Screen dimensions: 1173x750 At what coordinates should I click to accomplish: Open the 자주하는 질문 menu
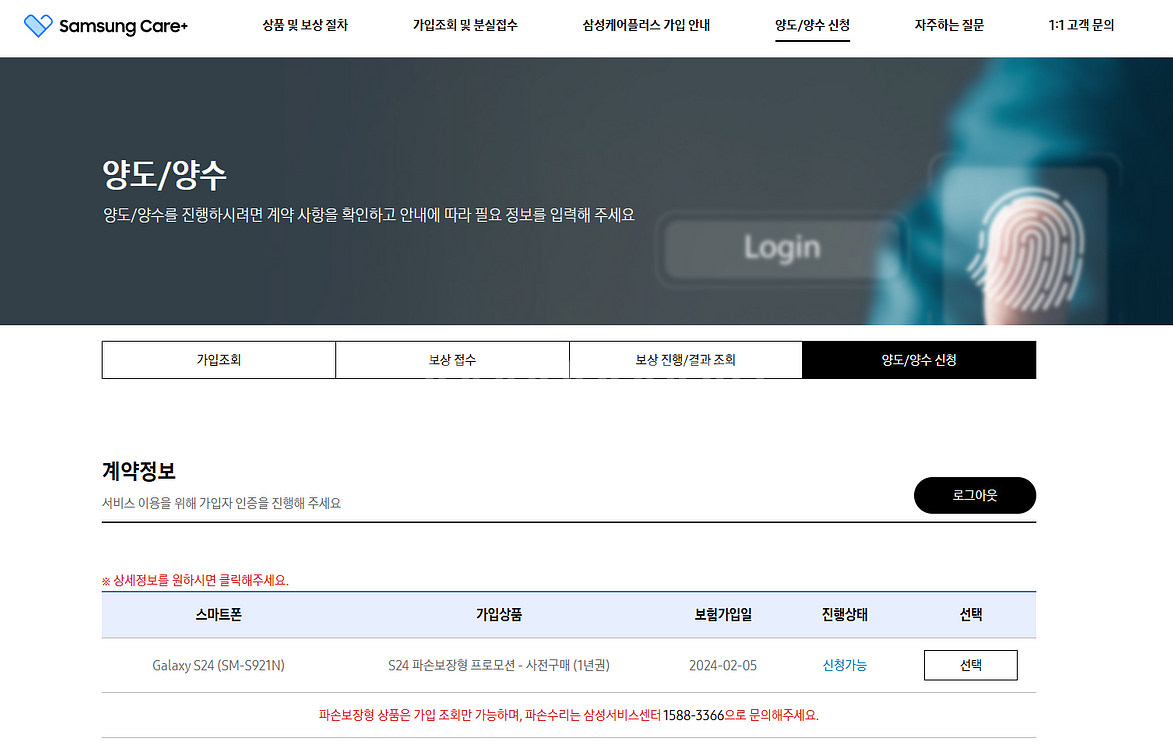pos(949,25)
